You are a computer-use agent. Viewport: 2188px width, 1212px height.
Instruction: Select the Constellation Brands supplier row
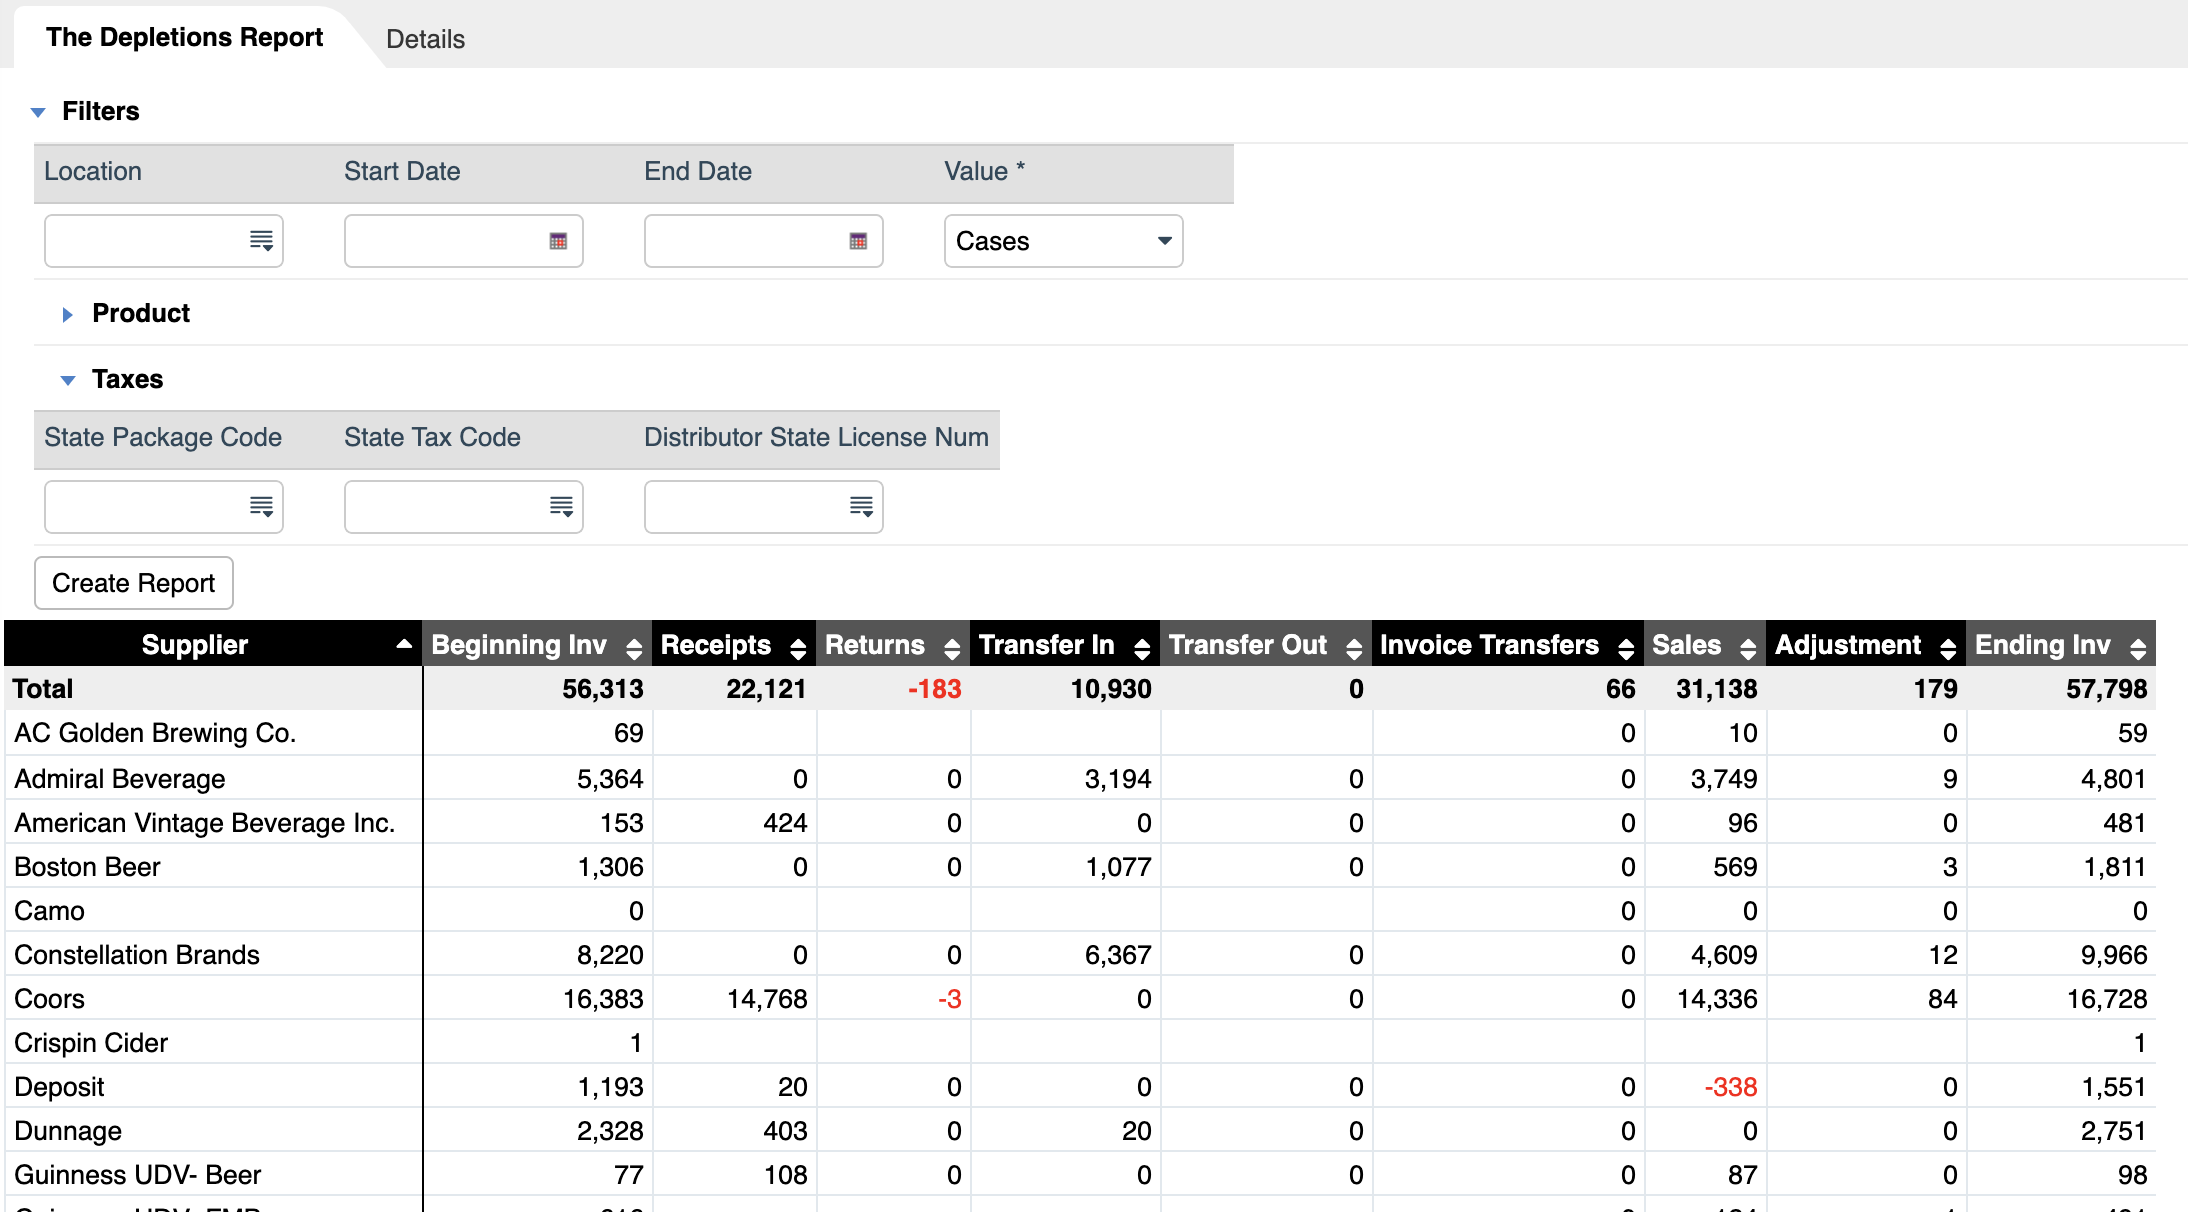(x=1080, y=955)
